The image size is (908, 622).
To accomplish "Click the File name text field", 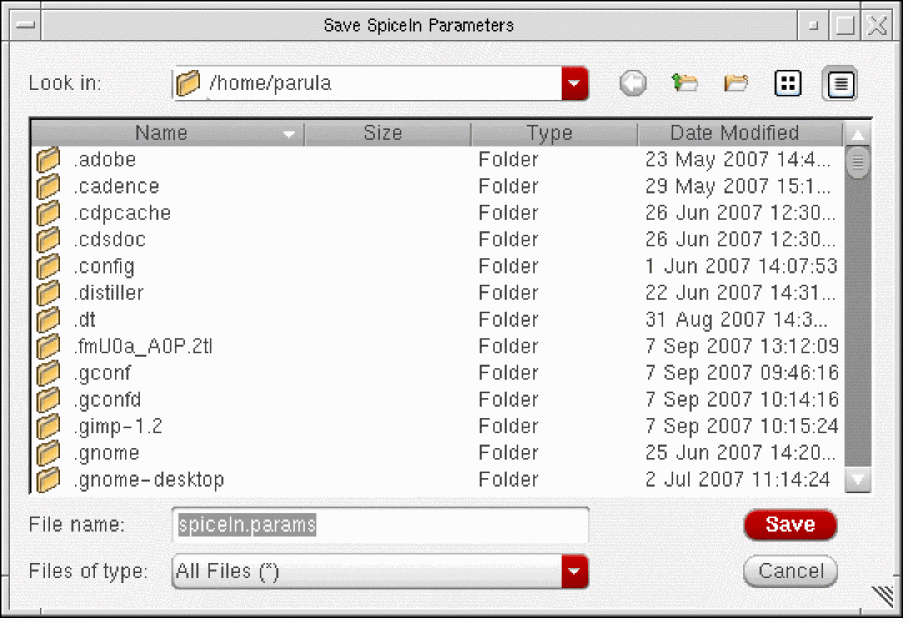I will 380,525.
